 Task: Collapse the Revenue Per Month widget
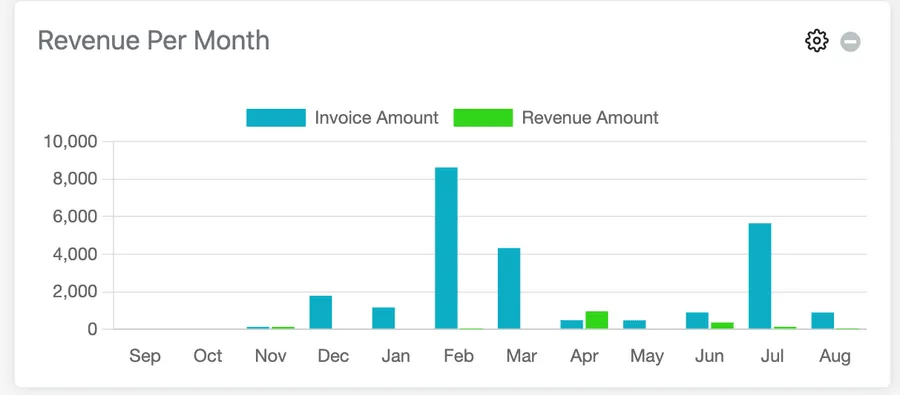point(850,42)
